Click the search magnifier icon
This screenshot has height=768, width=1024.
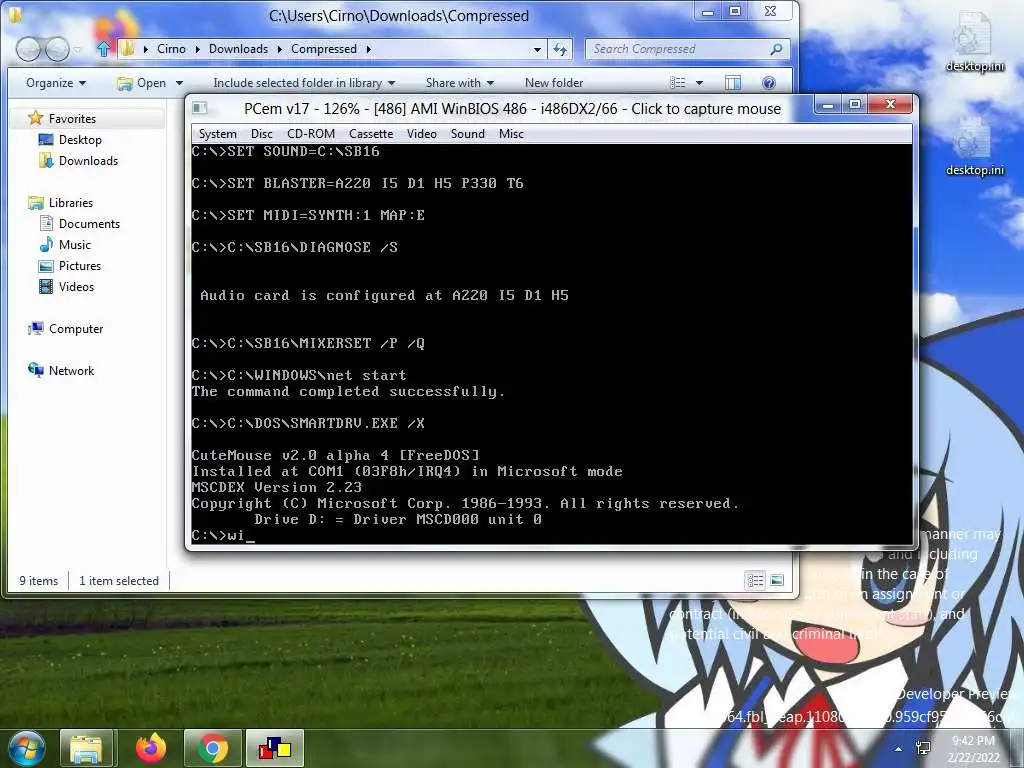point(776,49)
